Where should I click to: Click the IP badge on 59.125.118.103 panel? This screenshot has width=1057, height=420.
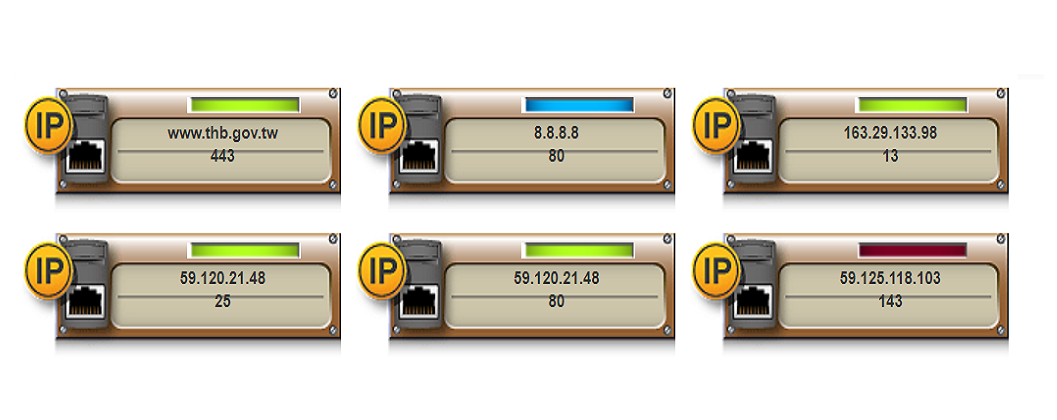[717, 271]
